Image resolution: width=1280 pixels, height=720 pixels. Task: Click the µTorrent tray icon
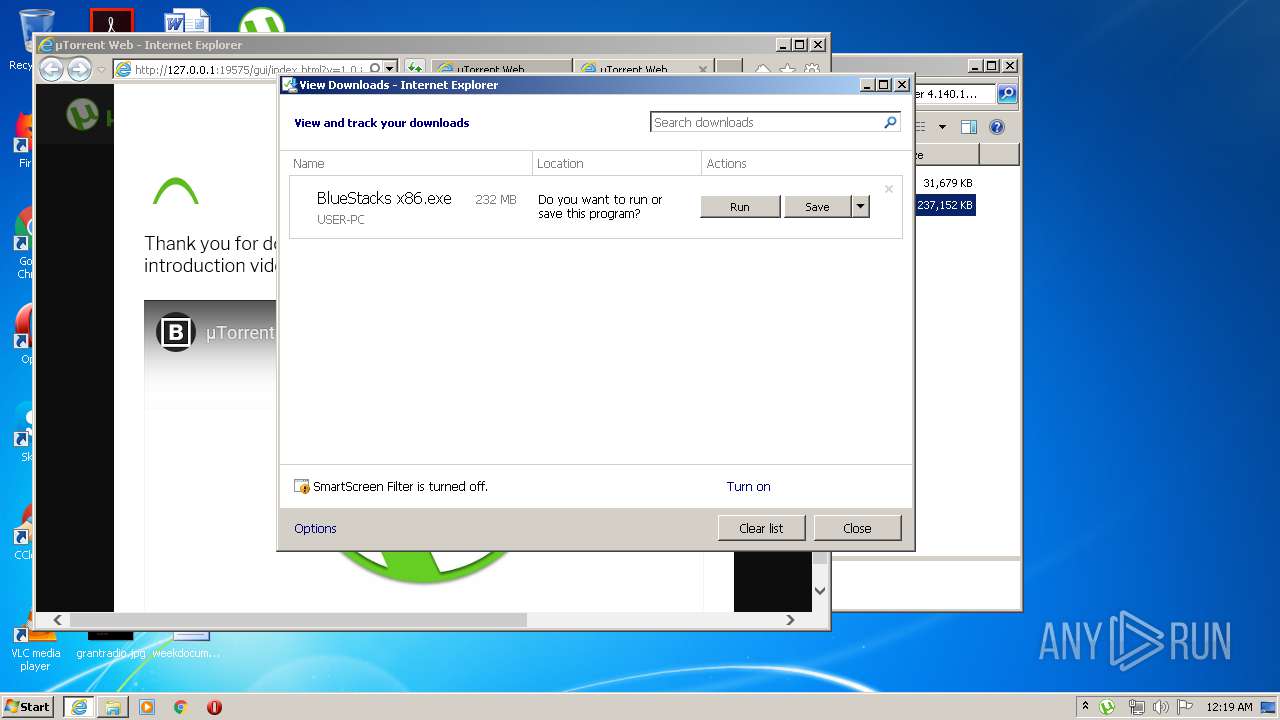click(1107, 707)
